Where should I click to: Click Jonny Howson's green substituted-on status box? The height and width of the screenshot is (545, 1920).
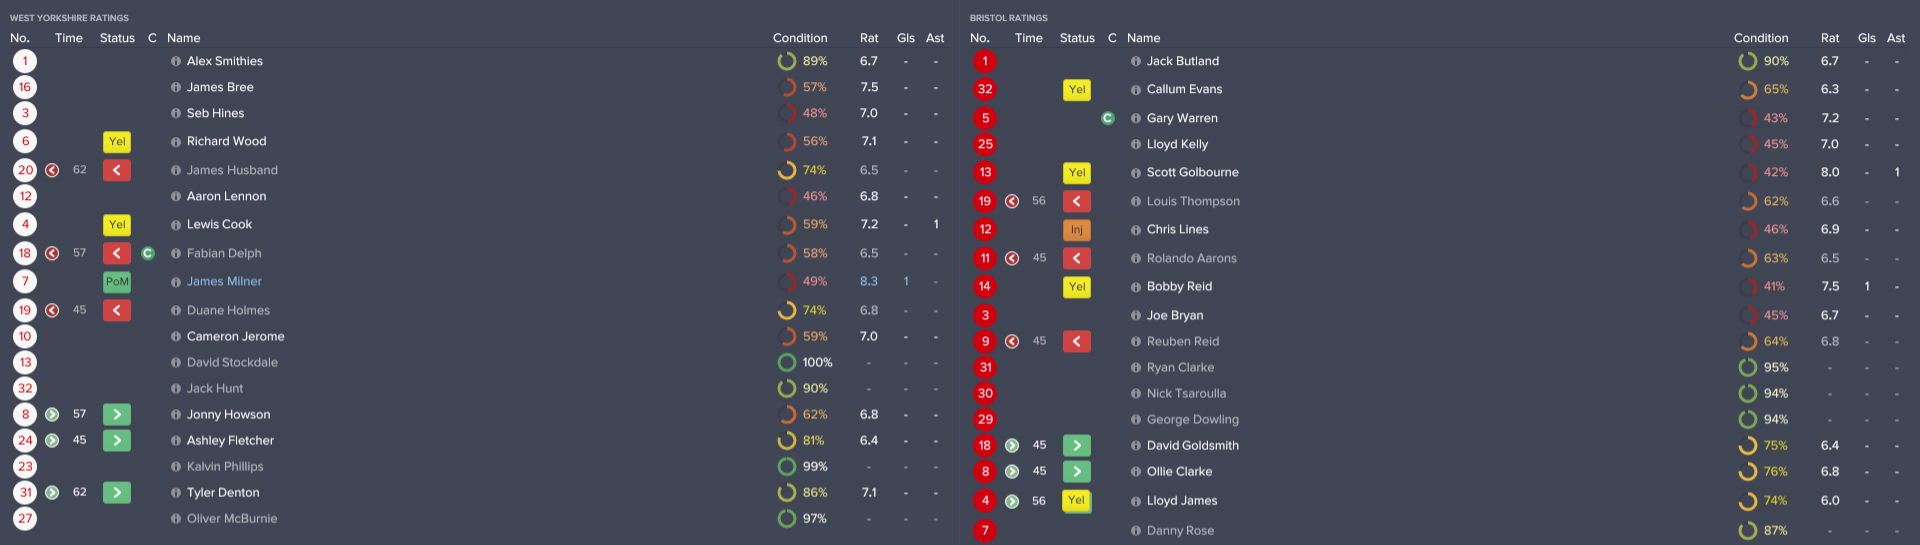[x=117, y=414]
